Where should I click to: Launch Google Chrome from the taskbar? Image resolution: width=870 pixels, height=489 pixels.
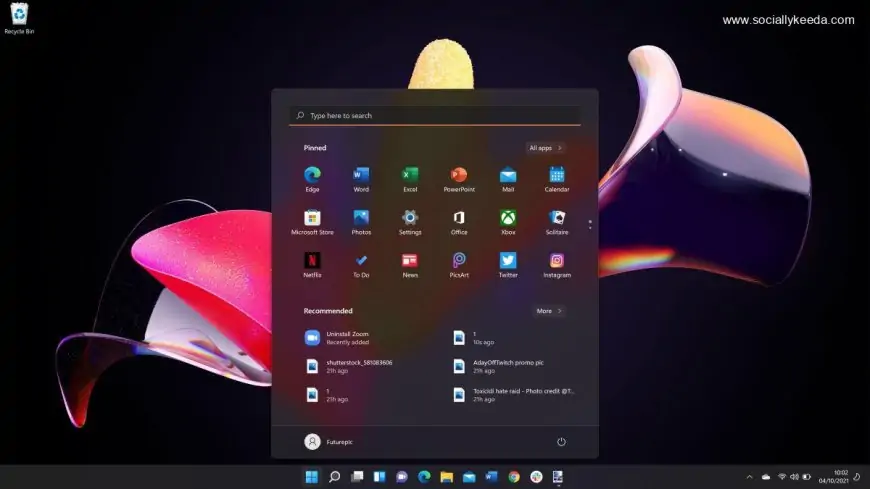[x=514, y=477]
